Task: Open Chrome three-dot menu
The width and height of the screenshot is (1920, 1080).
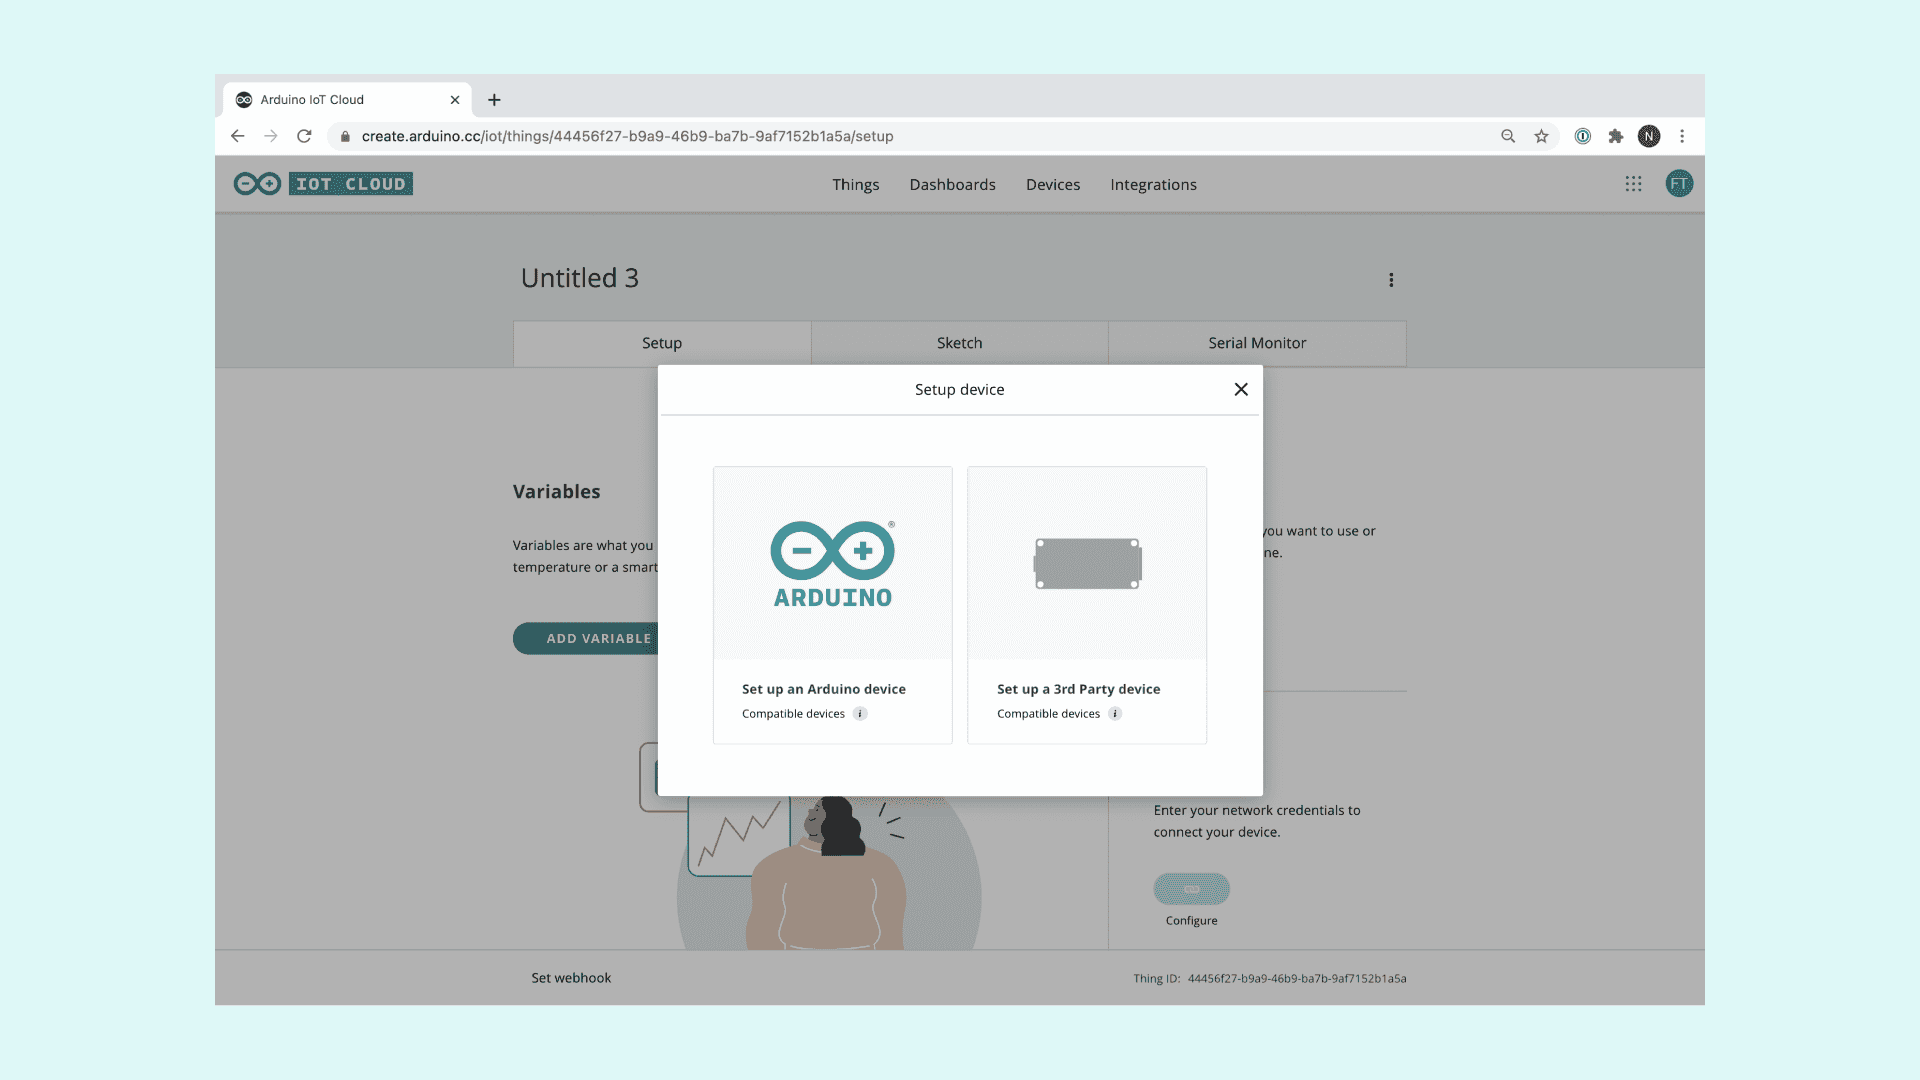Action: point(1682,136)
